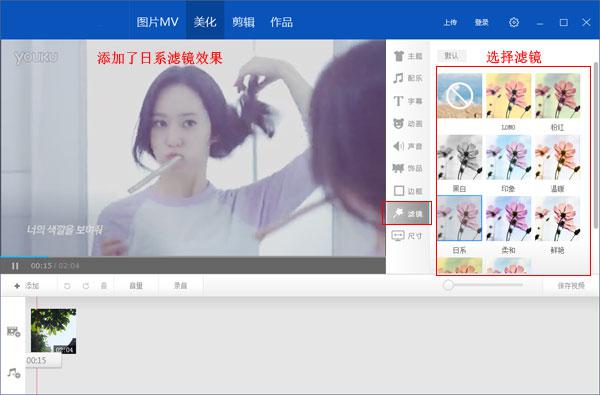Screen dimensions: 600x395
Task: Switch to the 作品 tab
Action: 281,22
